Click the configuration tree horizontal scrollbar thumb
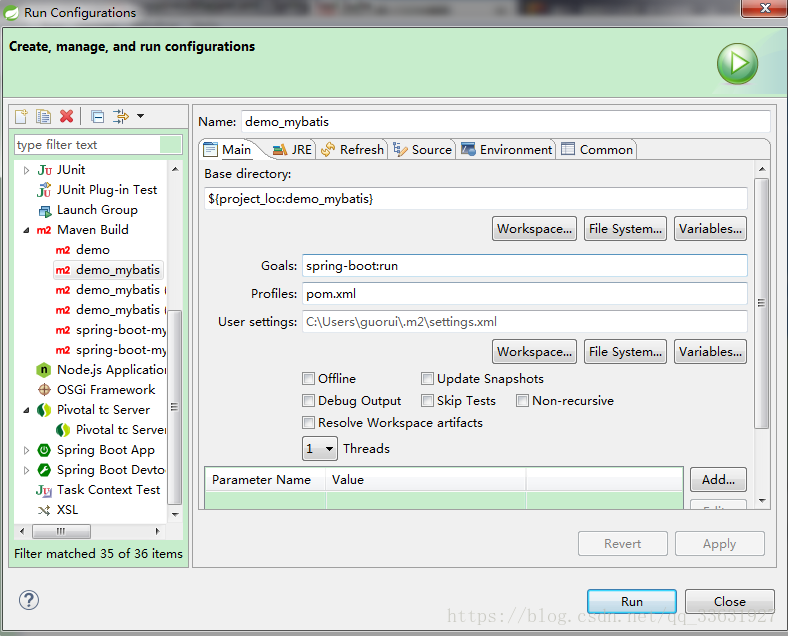788x636 pixels. click(61, 531)
